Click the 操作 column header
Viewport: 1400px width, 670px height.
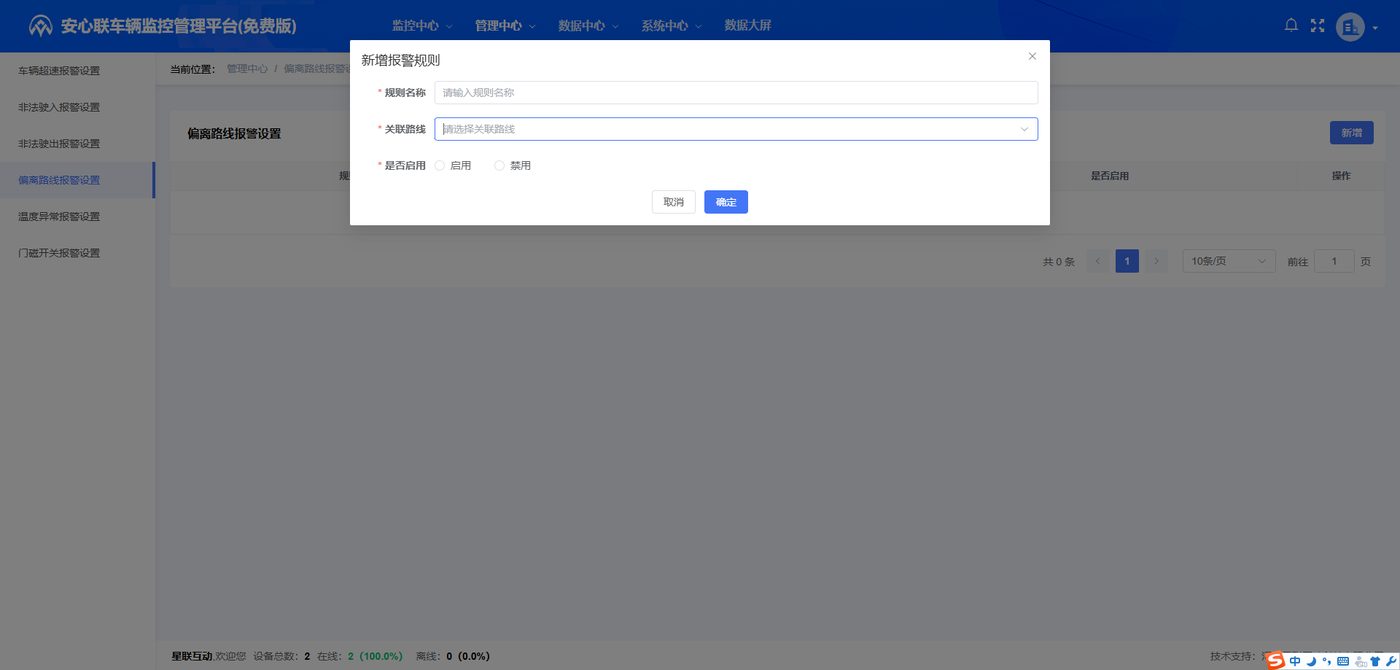(x=1341, y=176)
